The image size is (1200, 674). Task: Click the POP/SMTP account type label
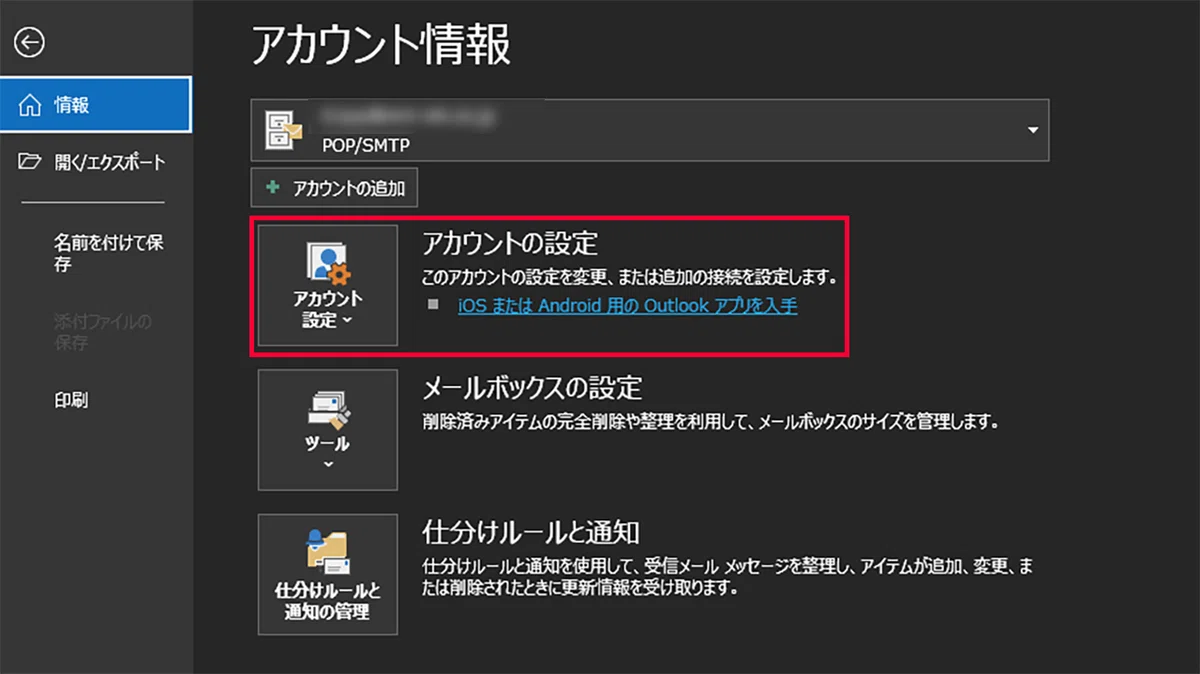[366, 145]
